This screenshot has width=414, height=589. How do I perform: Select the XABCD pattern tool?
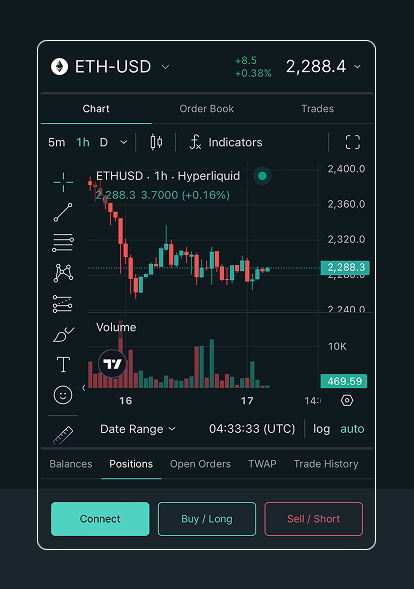pyautogui.click(x=63, y=273)
